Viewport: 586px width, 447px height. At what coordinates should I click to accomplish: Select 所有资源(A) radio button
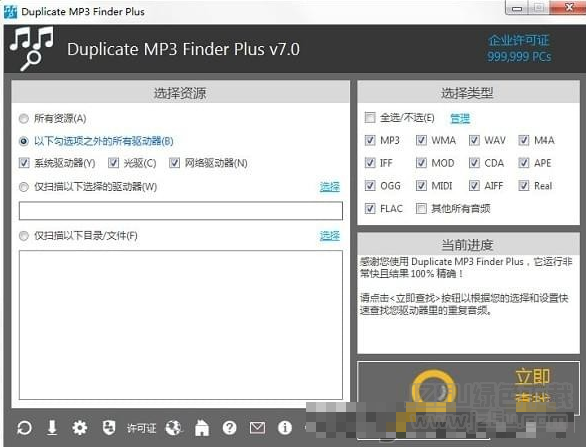coord(24,119)
